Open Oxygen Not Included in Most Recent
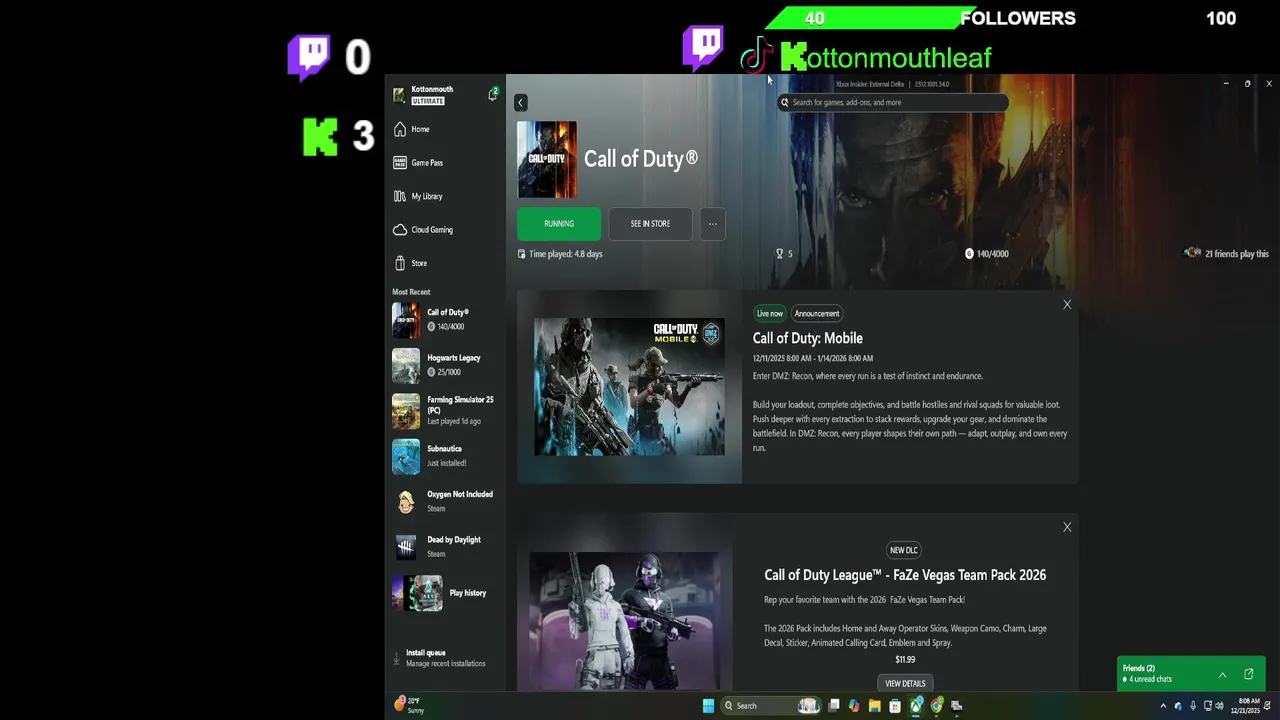 (445, 501)
